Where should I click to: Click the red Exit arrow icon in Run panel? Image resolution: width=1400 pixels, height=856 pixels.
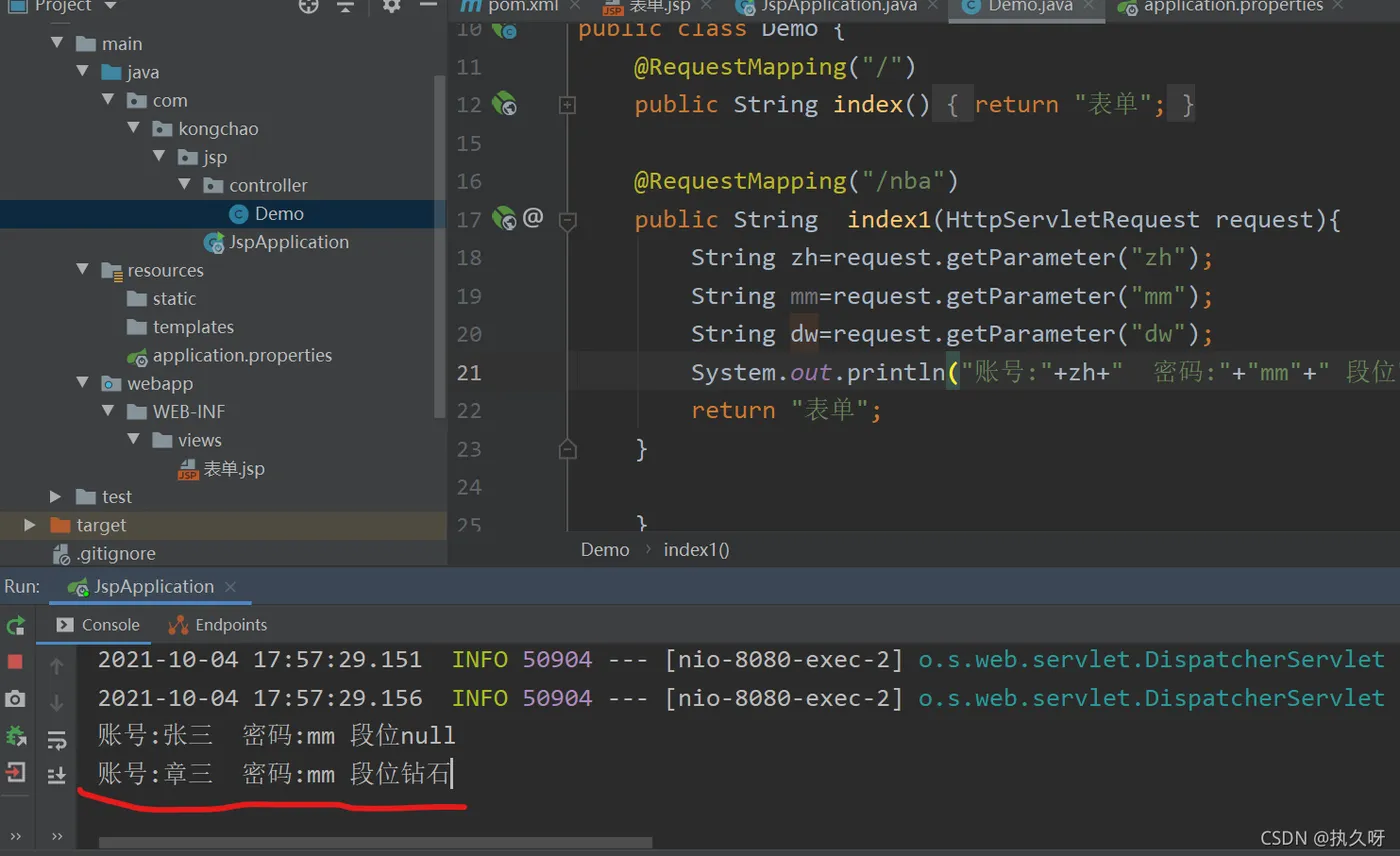click(x=15, y=772)
